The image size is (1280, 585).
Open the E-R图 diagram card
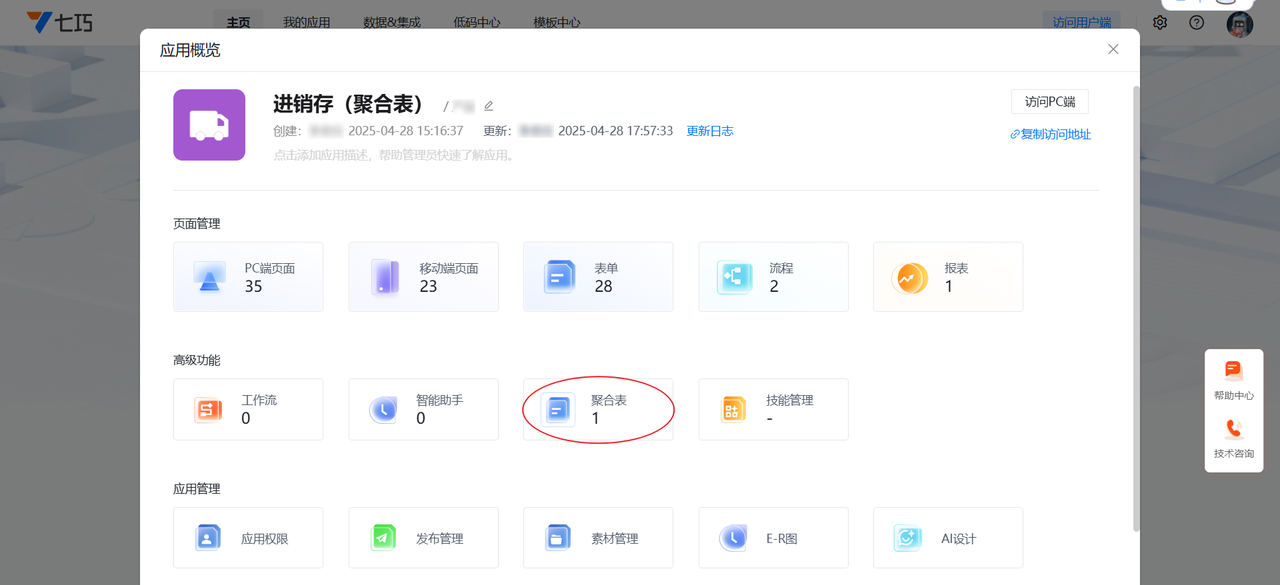pyautogui.click(x=773, y=538)
